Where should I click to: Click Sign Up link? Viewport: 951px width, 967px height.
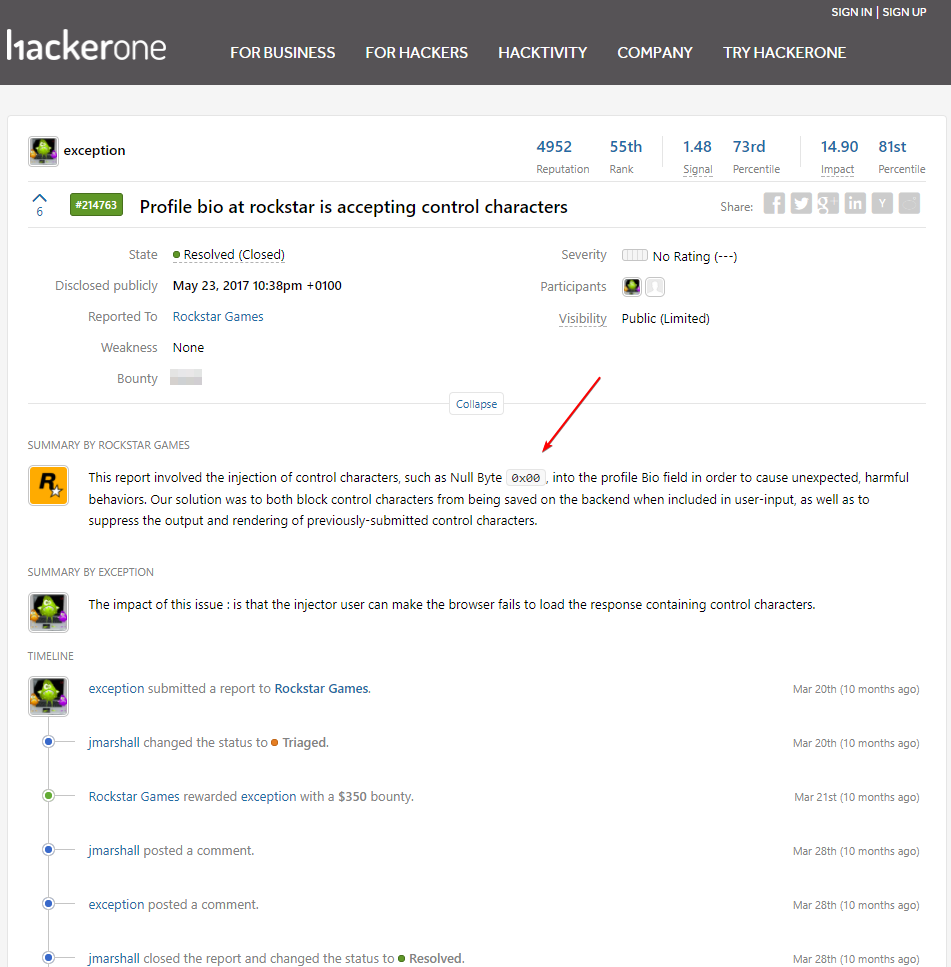point(904,12)
